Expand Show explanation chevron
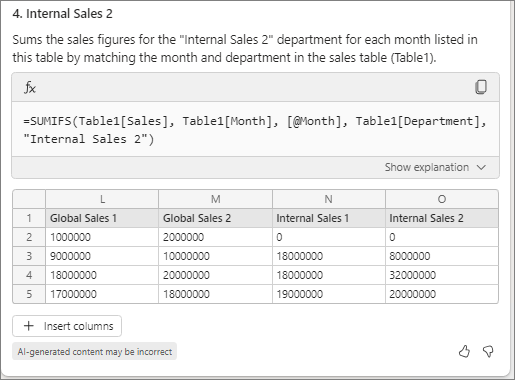This screenshot has width=515, height=380. pyautogui.click(x=481, y=167)
